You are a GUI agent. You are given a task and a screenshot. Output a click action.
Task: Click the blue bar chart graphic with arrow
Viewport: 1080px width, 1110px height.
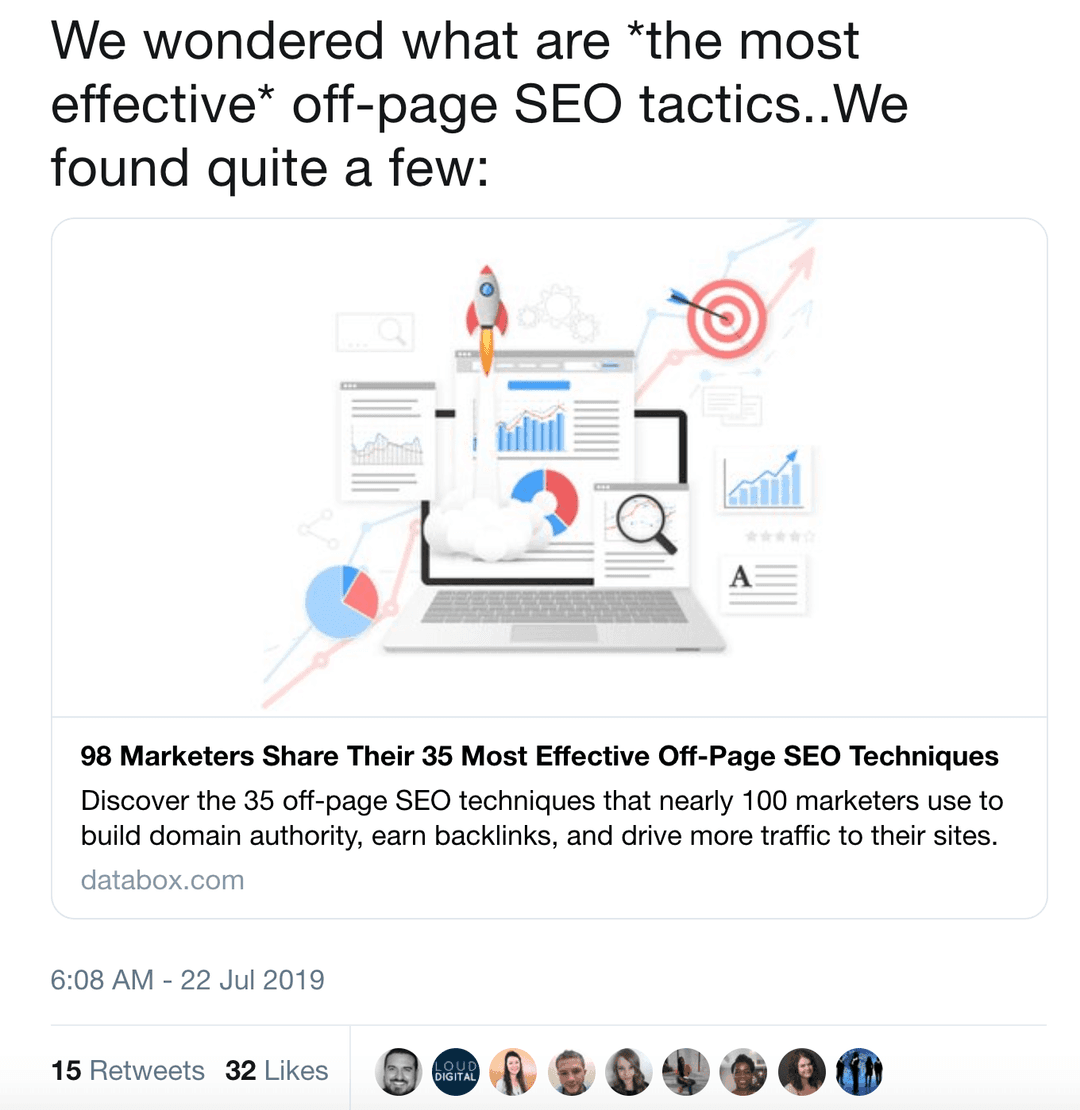click(765, 480)
